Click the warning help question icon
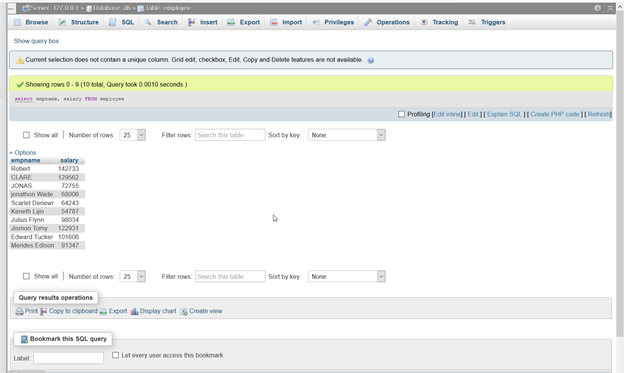Image resolution: width=624 pixels, height=373 pixels. click(x=371, y=61)
